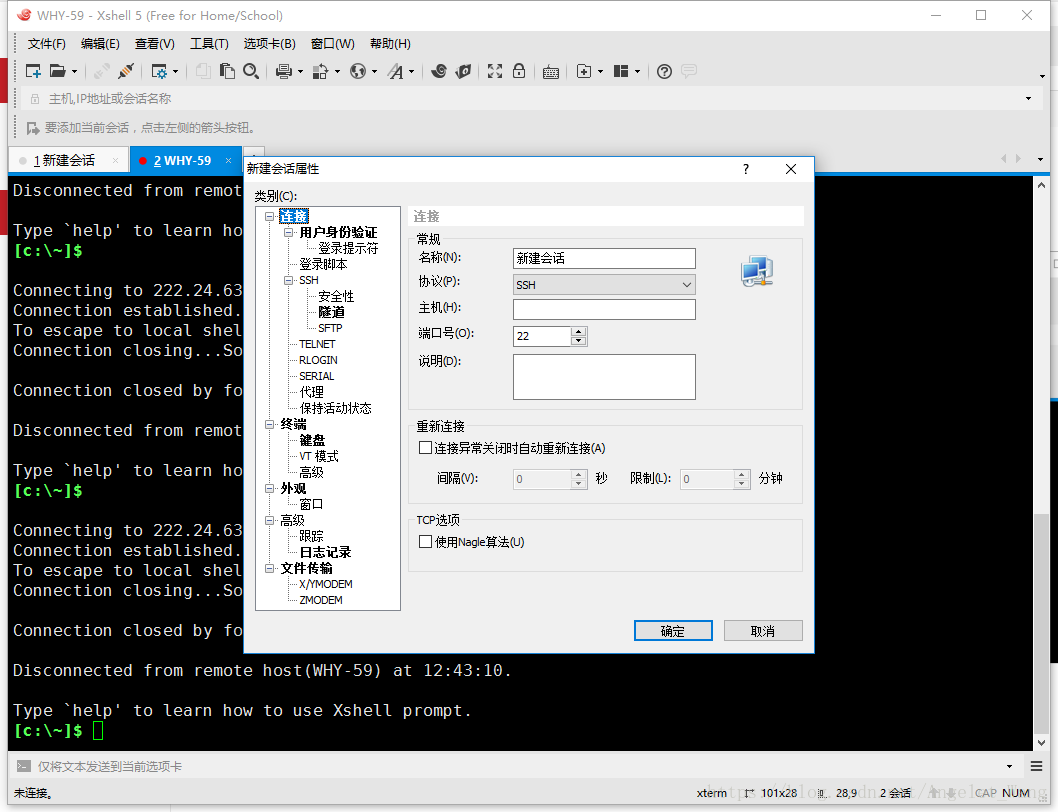The width and height of the screenshot is (1058, 812).
Task: Toggle full screen icon
Action: (x=495, y=71)
